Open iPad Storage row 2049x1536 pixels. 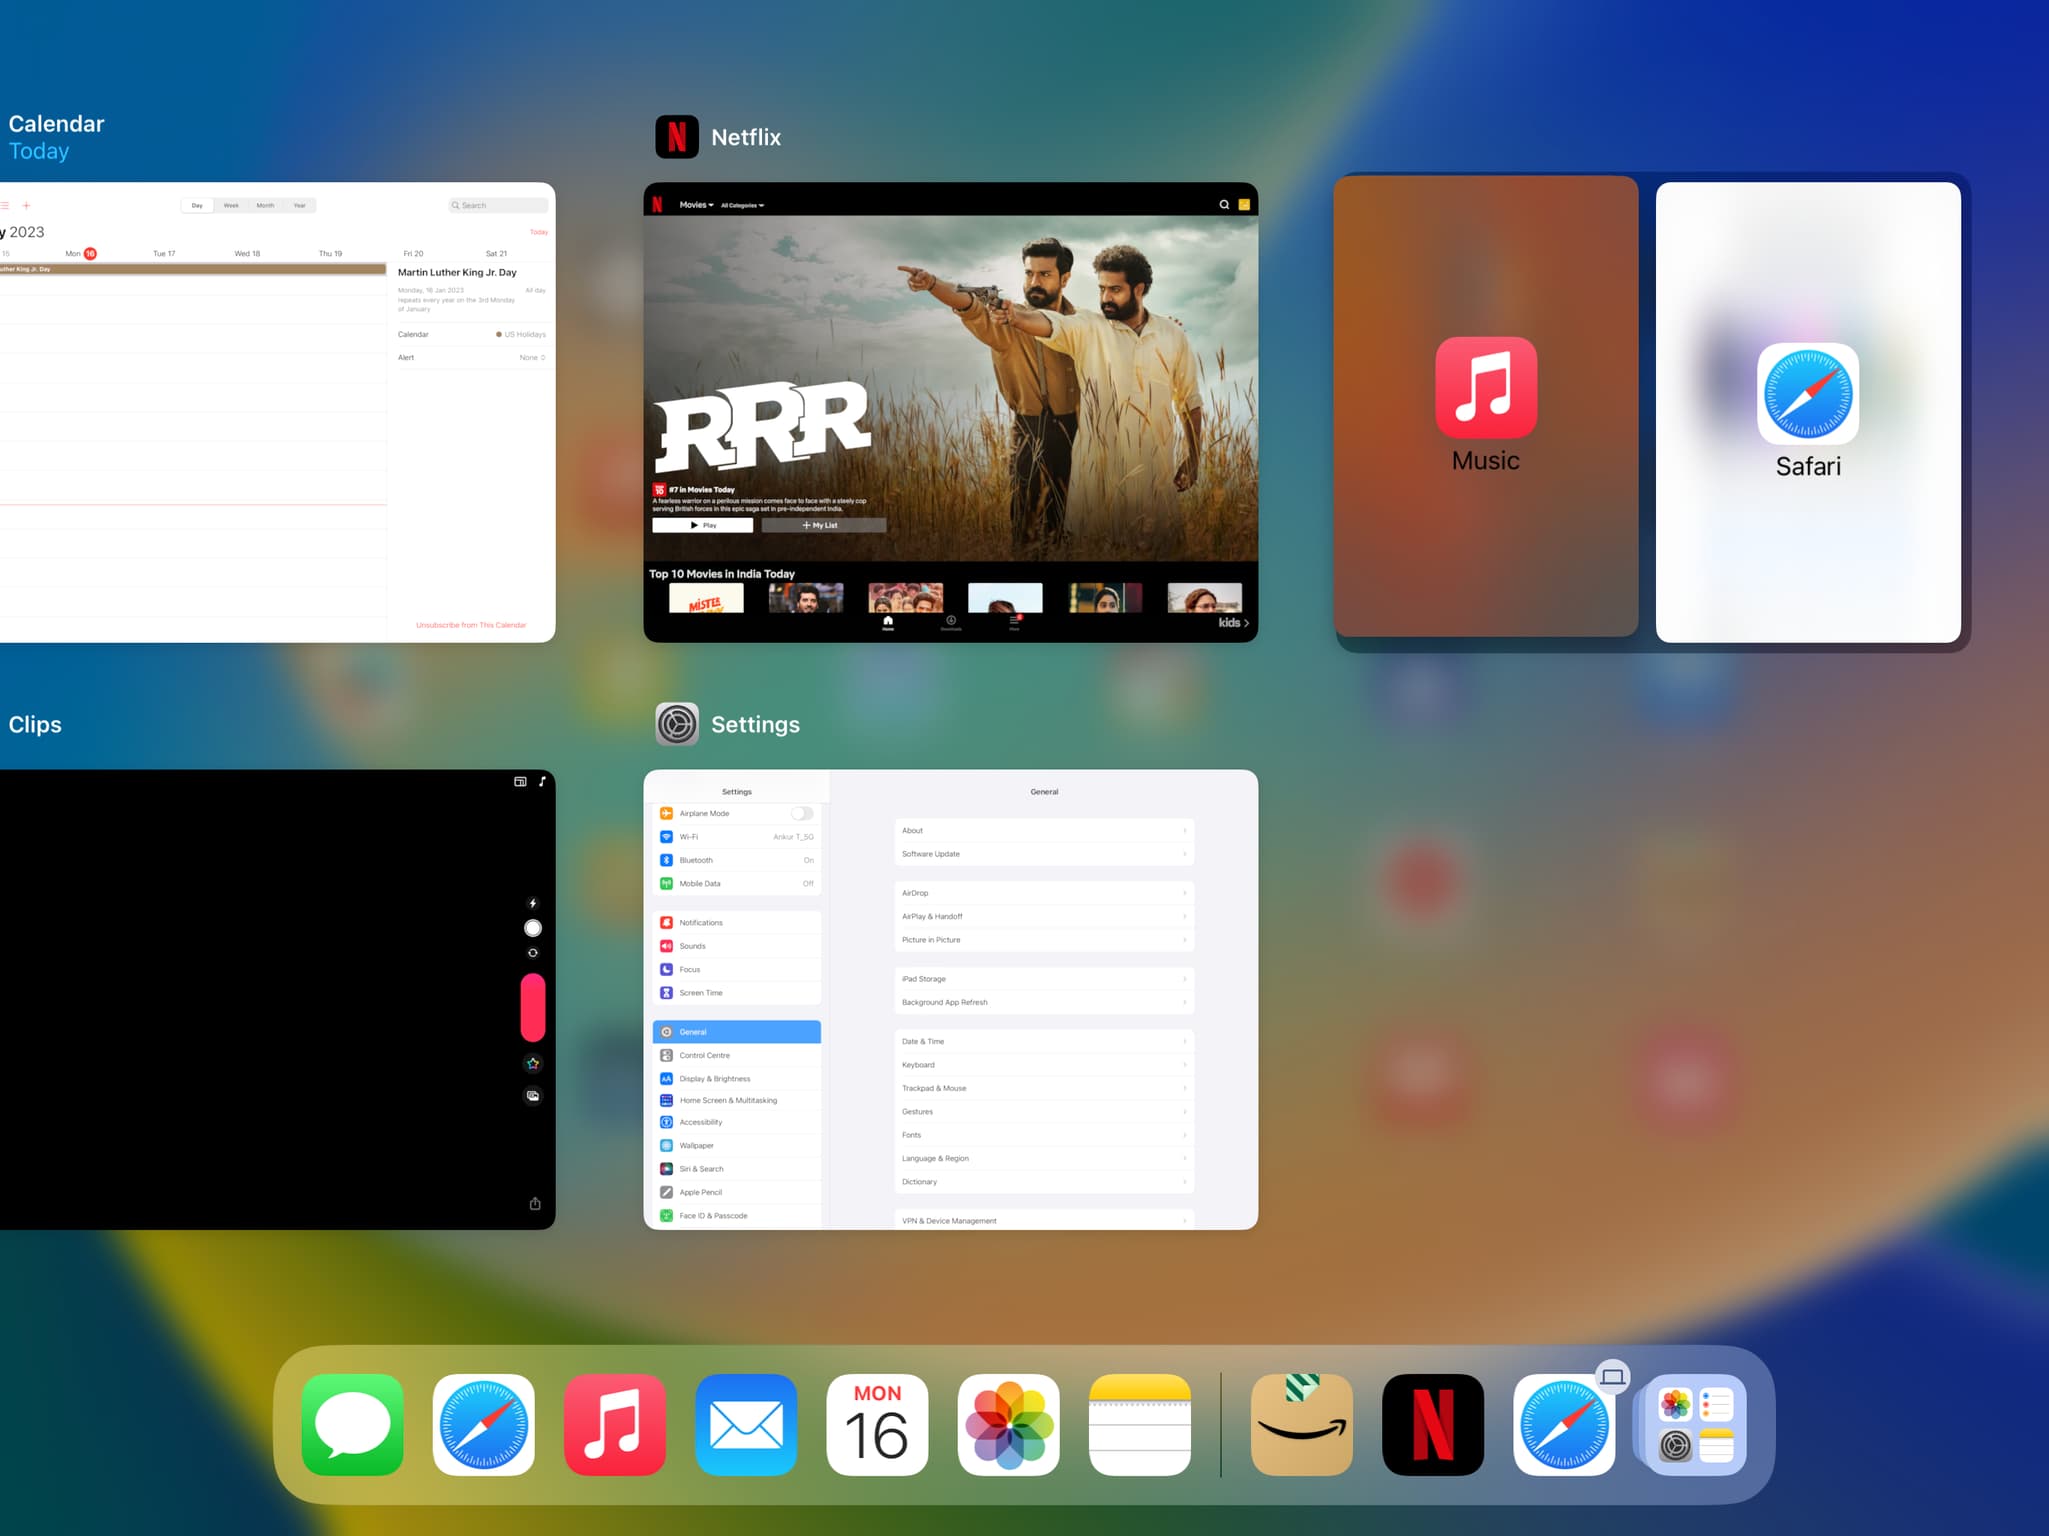pyautogui.click(x=1044, y=979)
